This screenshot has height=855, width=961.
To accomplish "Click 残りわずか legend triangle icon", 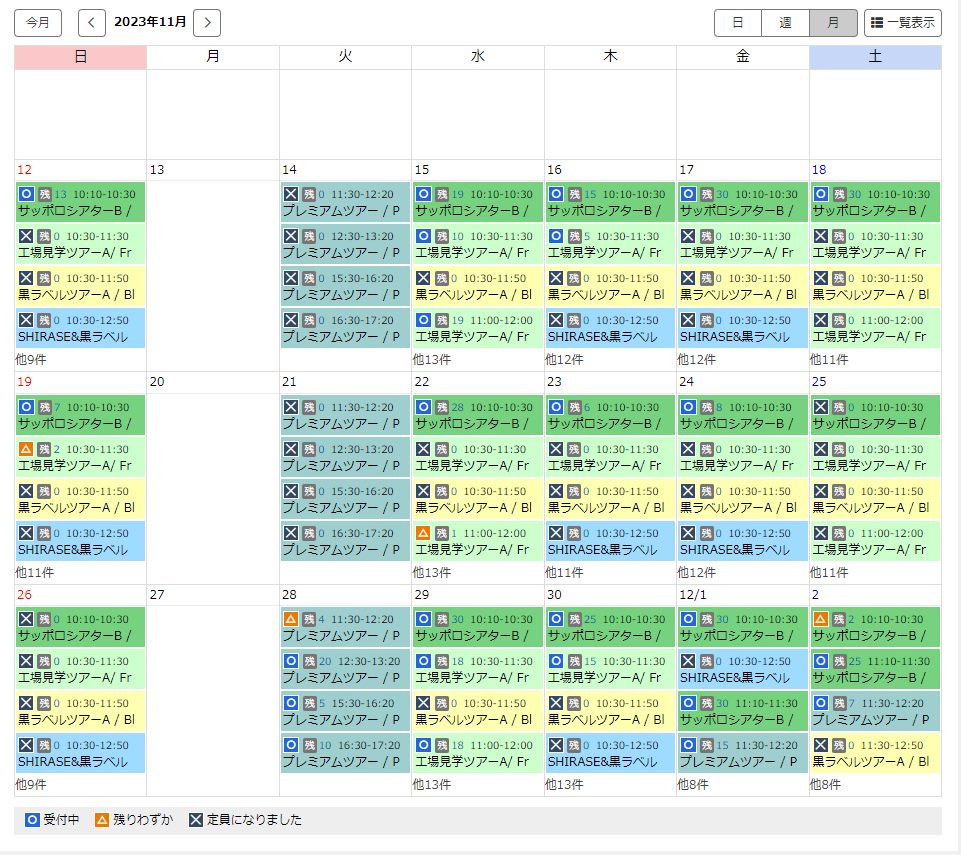I will tap(102, 820).
